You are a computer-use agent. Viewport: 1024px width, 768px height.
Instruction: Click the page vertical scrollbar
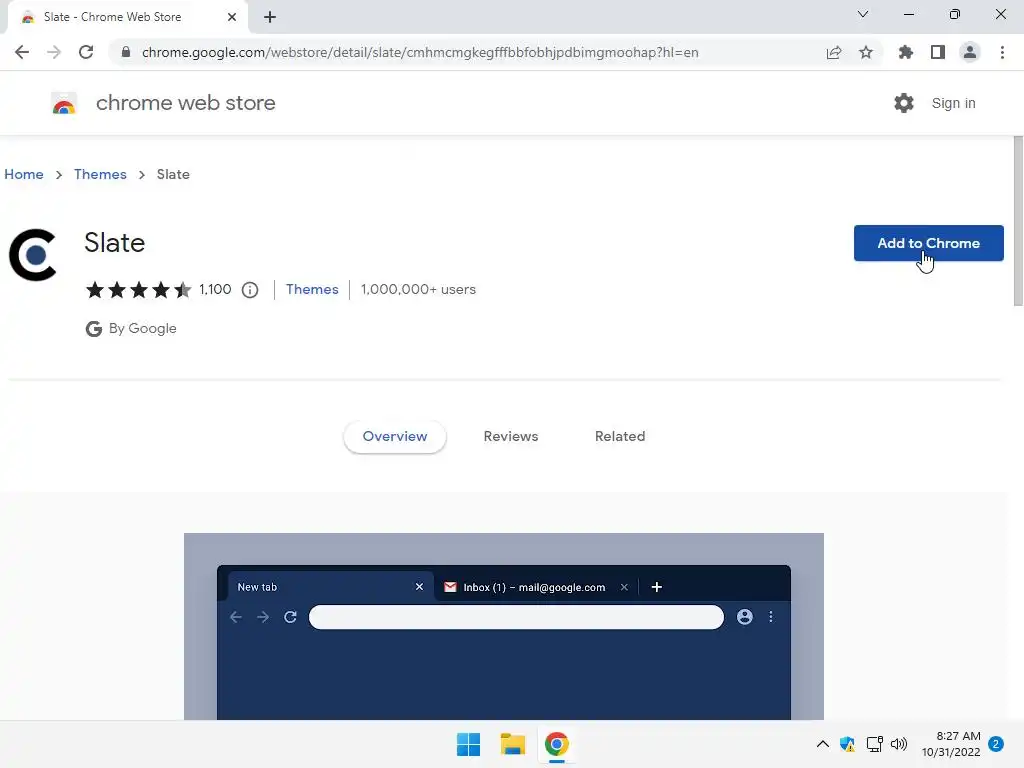tap(1018, 221)
